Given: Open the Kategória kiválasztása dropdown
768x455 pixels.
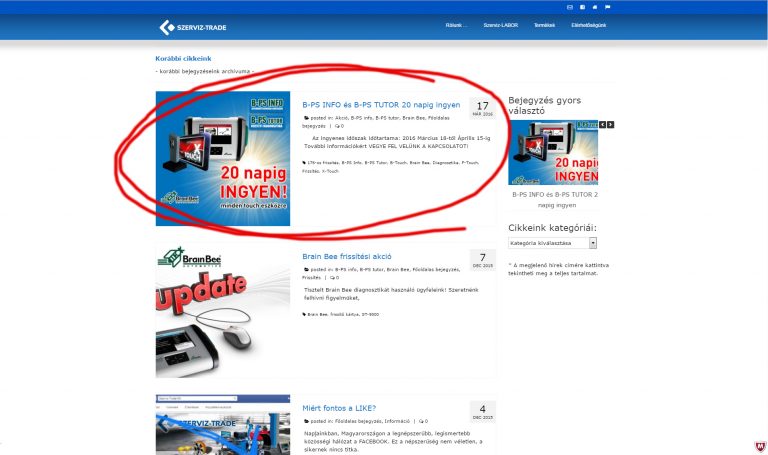Looking at the screenshot, I should pos(552,243).
